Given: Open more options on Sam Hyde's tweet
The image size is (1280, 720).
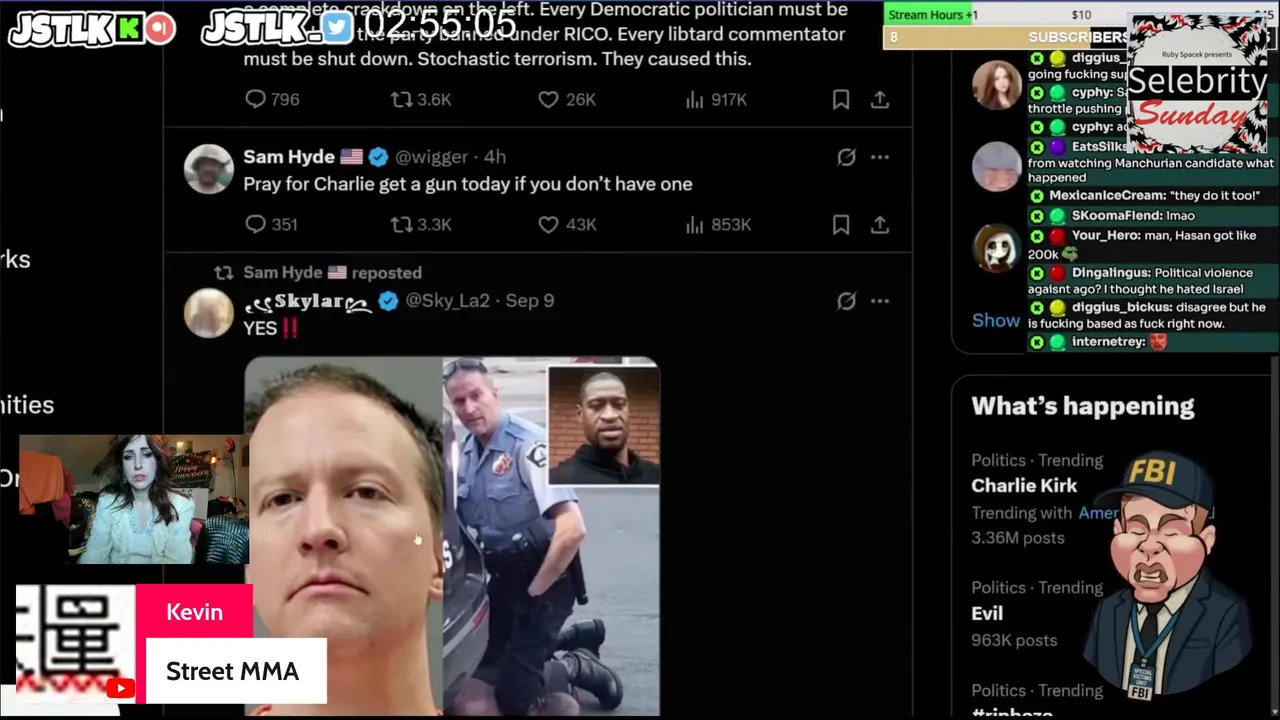Looking at the screenshot, I should pos(880,157).
